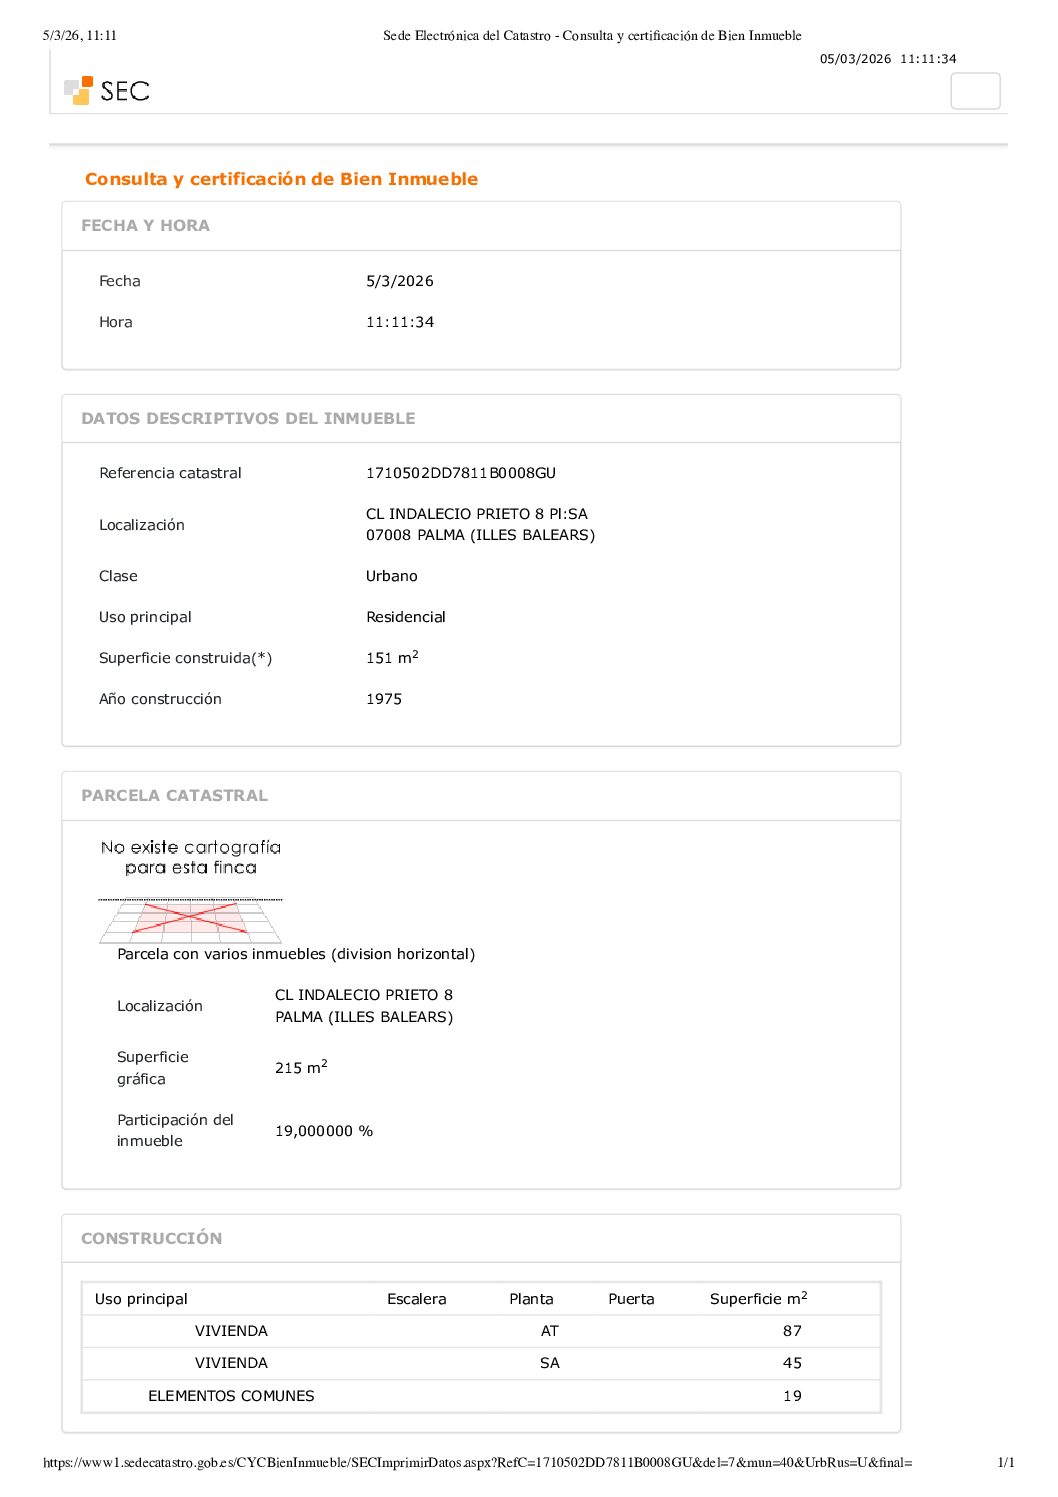Image resolution: width=1058 pixels, height=1497 pixels.
Task: Click the sedecatastro URL in page footer
Action: (477, 1462)
